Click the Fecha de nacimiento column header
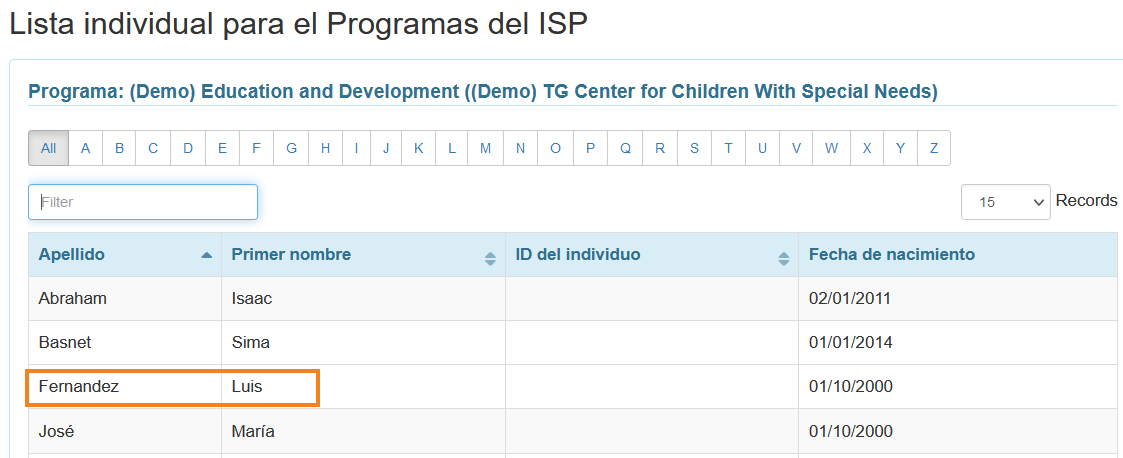Image resolution: width=1123 pixels, height=458 pixels. tap(958, 254)
